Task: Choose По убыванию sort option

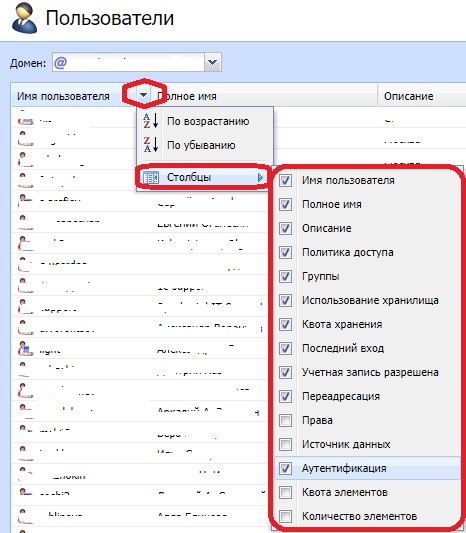Action: pyautogui.click(x=201, y=145)
